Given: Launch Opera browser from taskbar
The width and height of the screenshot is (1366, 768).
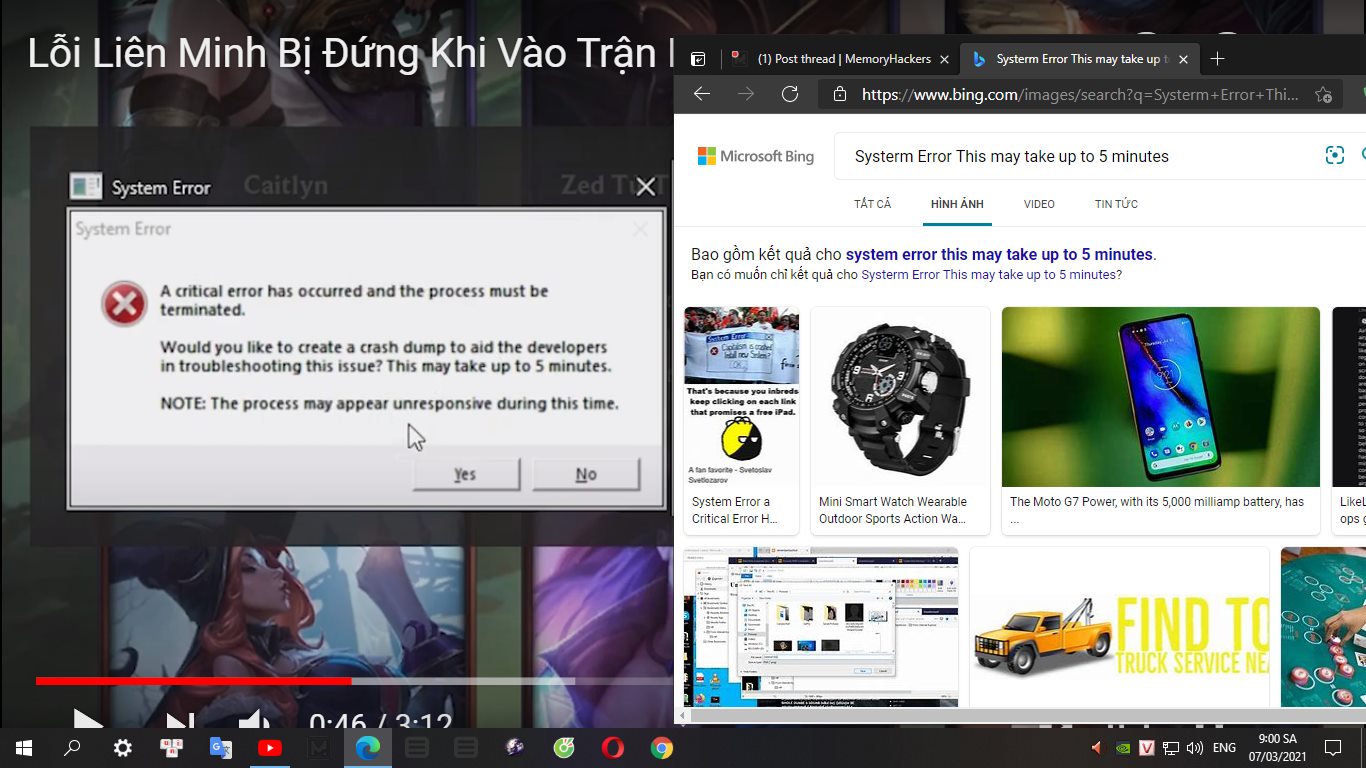Looking at the screenshot, I should point(613,748).
